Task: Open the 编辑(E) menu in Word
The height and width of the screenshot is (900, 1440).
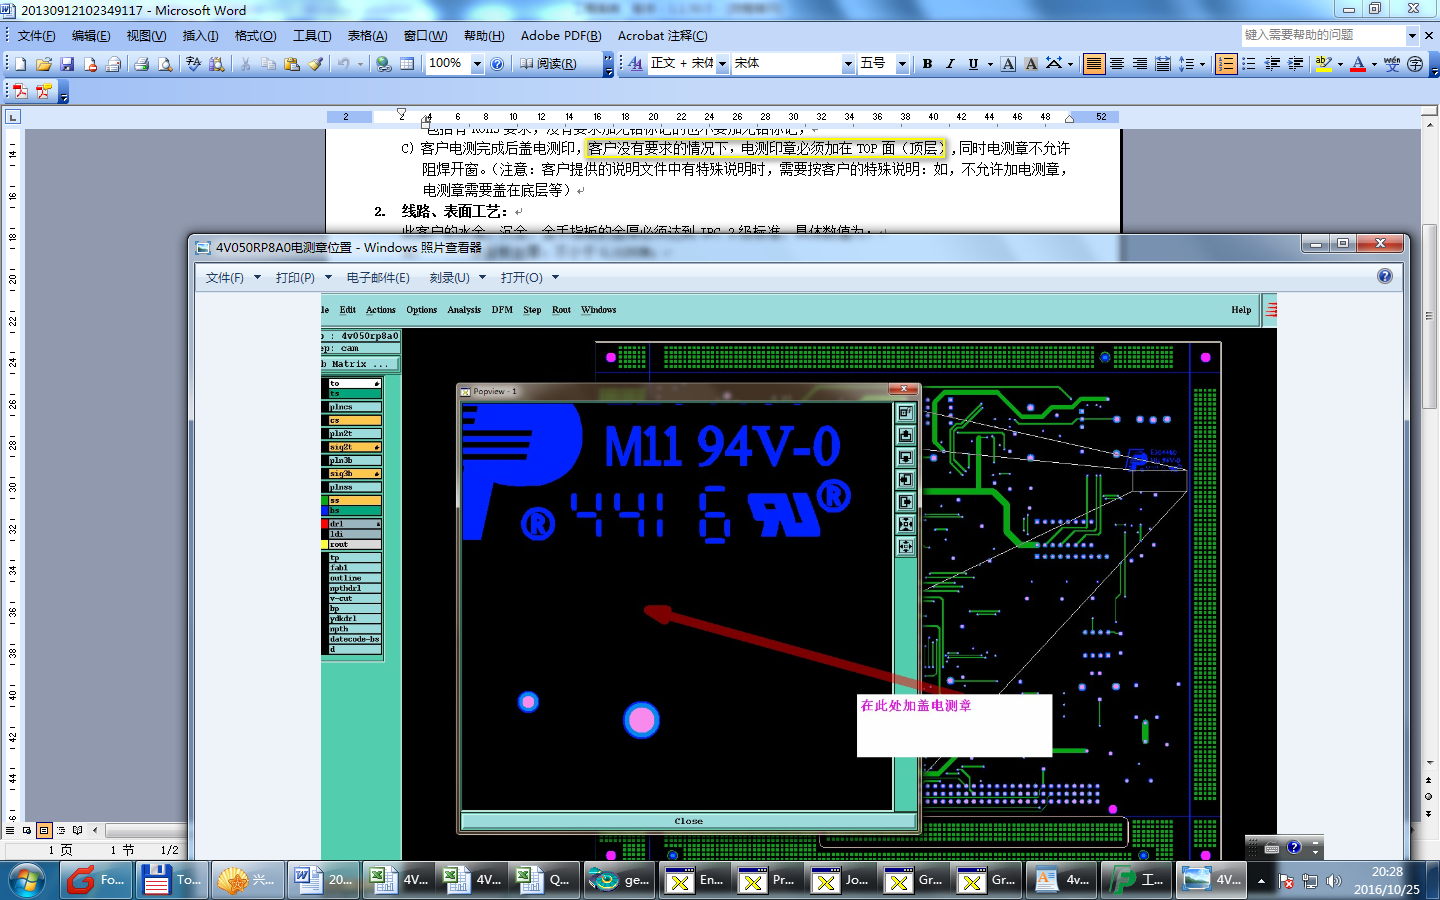Action: point(91,36)
